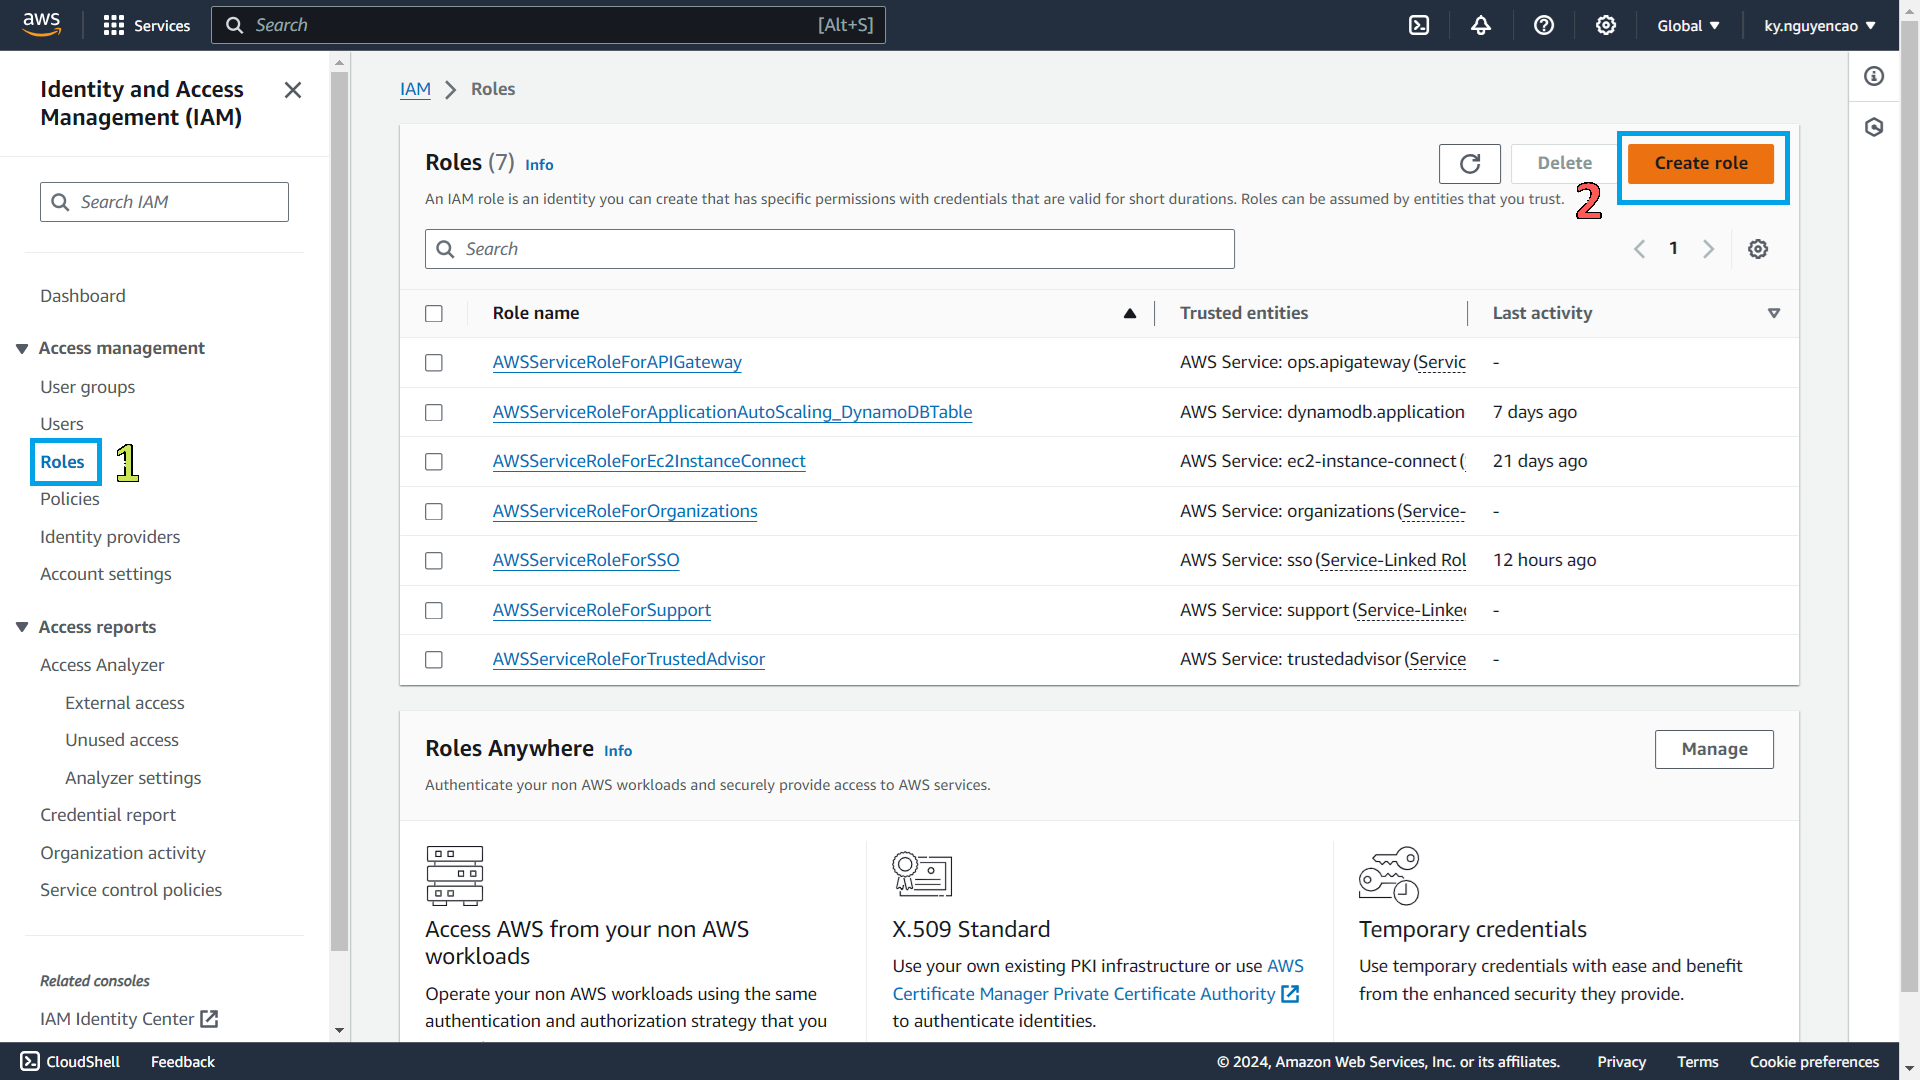Open the info panel icon on right

[x=1874, y=76]
